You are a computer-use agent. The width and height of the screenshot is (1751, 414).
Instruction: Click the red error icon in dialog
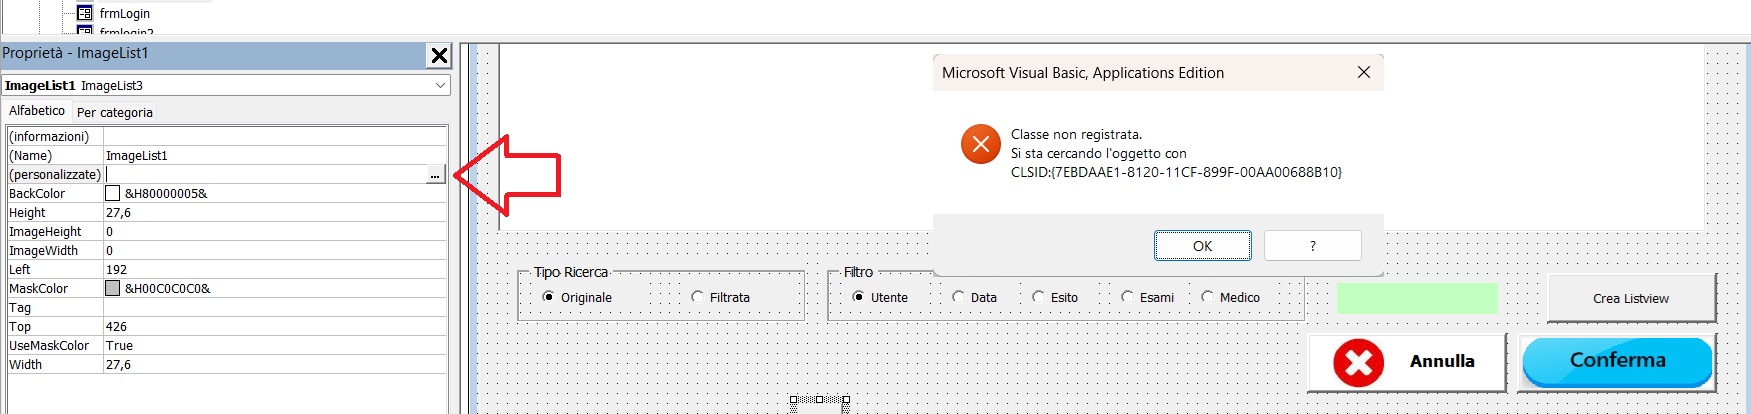pyautogui.click(x=980, y=144)
